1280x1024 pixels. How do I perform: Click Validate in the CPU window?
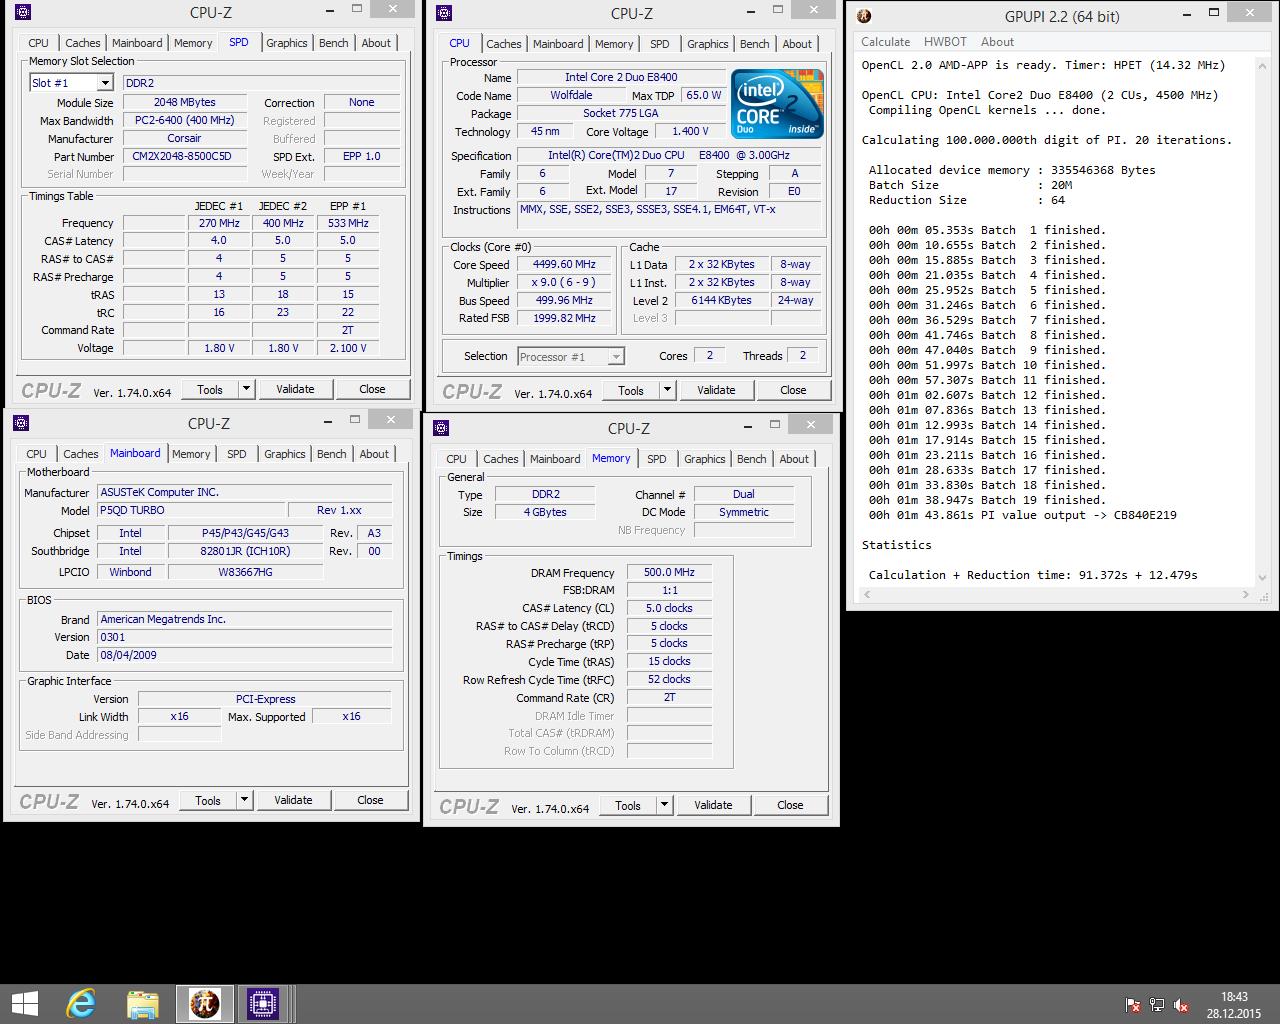click(x=716, y=390)
